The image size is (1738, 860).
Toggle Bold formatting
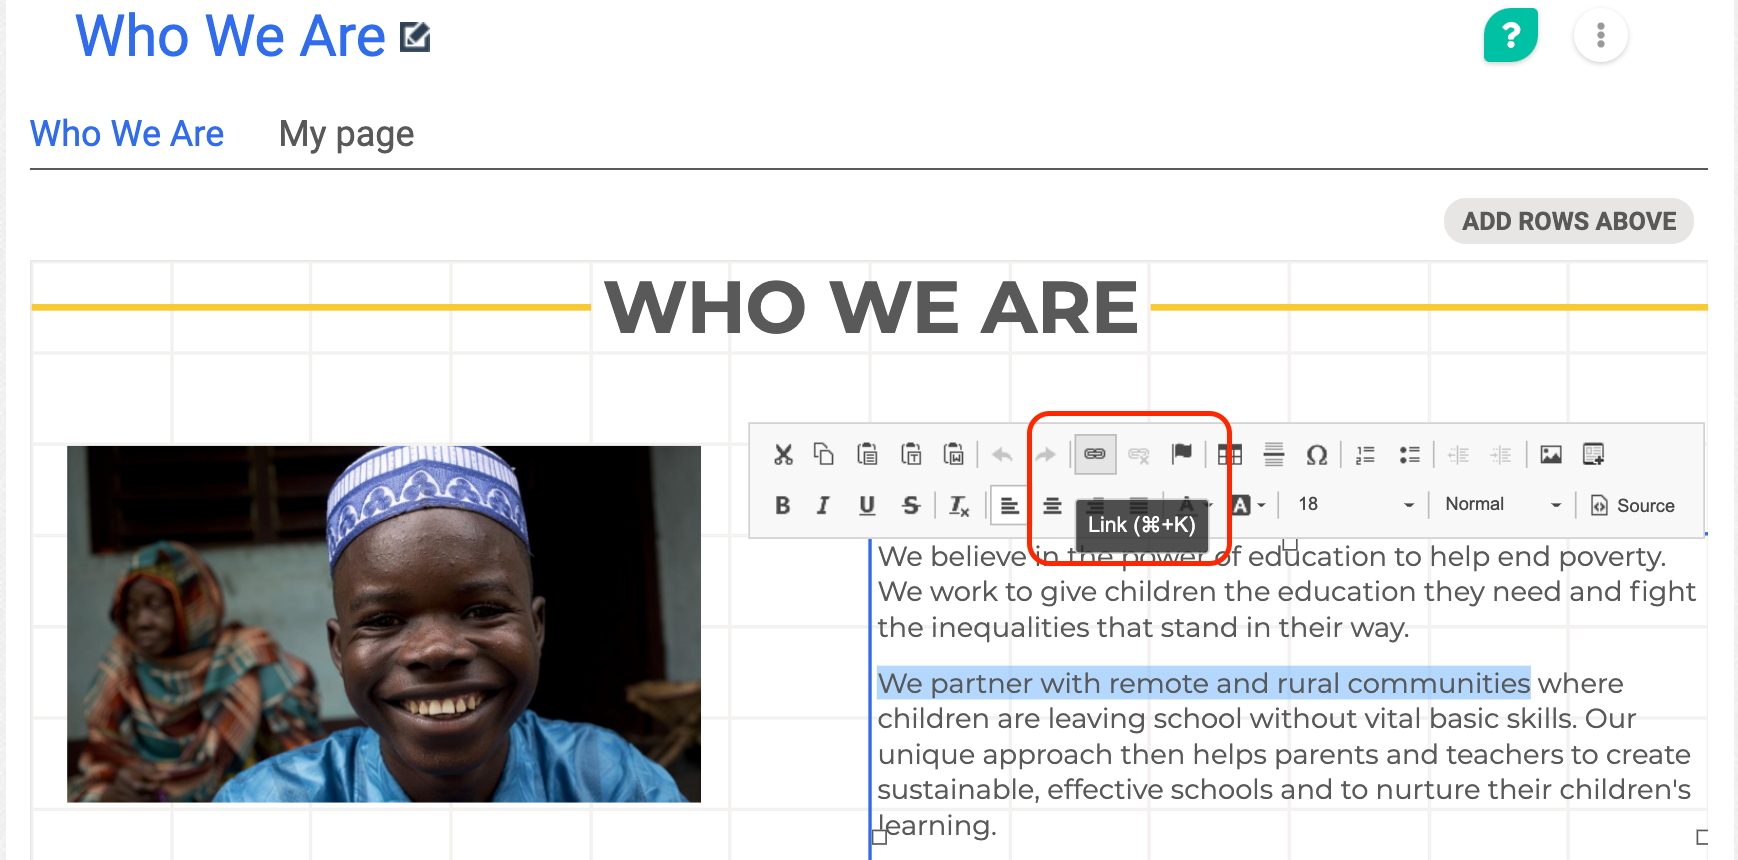click(x=782, y=506)
